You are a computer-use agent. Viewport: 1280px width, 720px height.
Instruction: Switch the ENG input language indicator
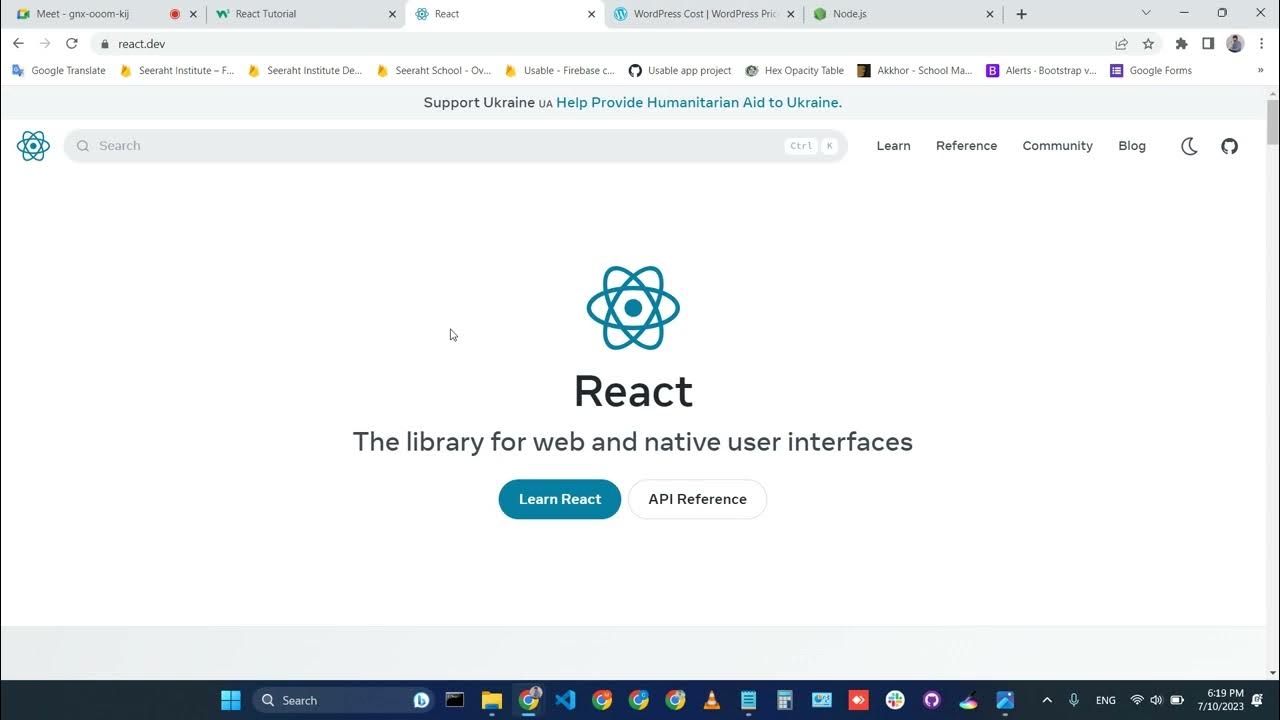pyautogui.click(x=1106, y=700)
